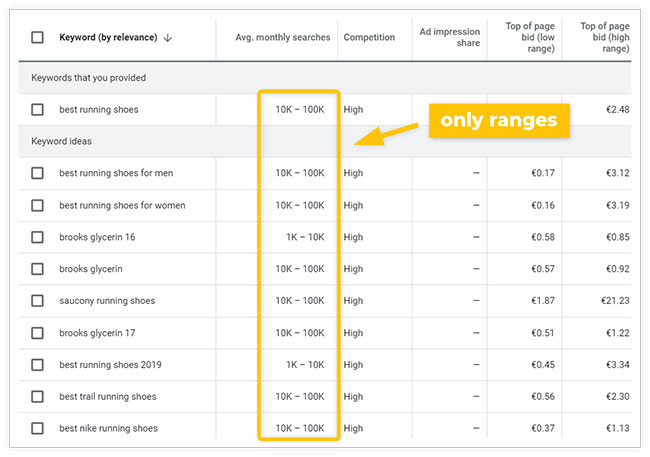Click the €21.23 high bid value

click(x=615, y=301)
